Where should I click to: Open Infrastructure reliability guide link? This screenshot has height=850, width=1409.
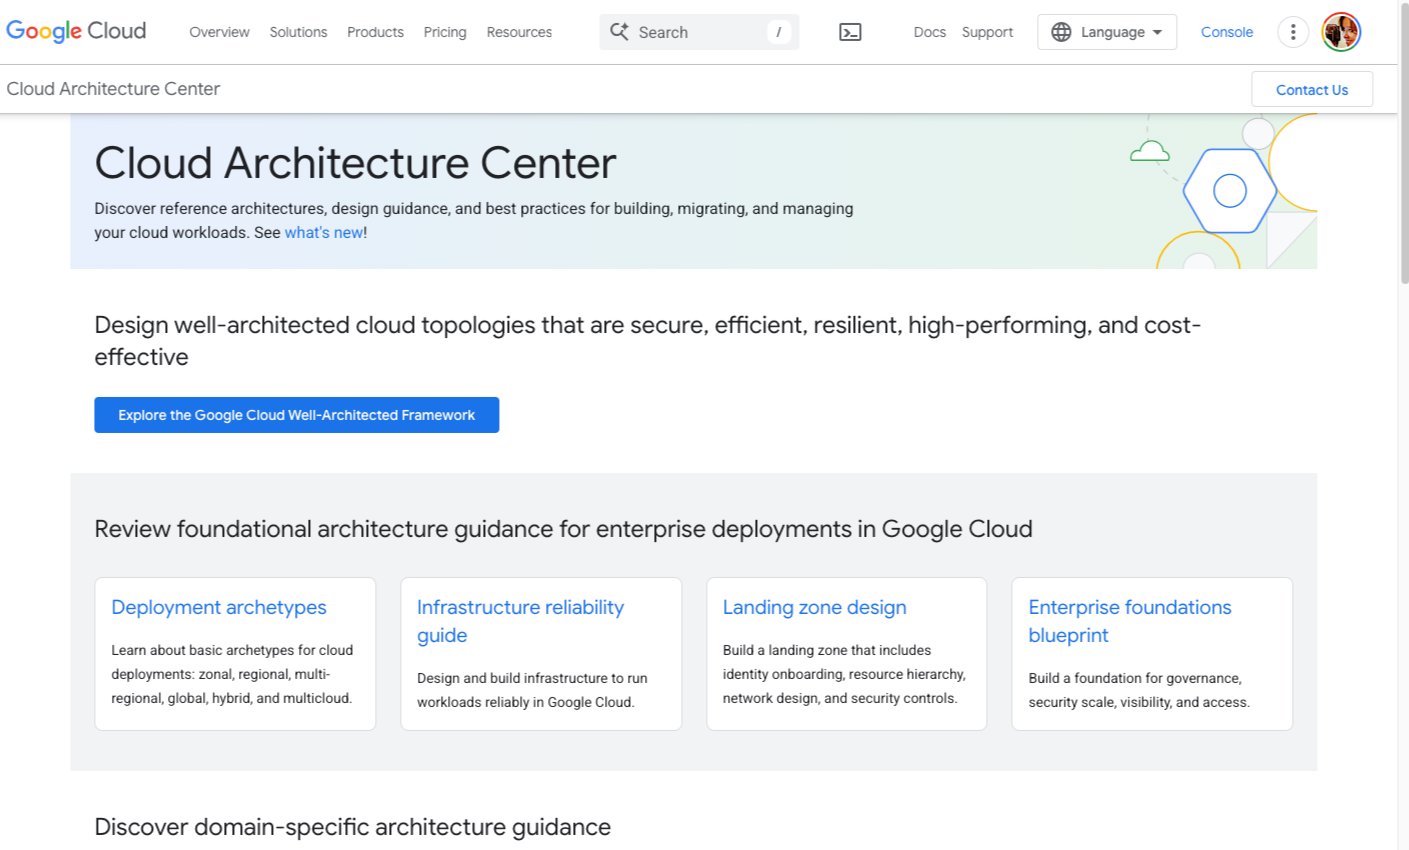pyautogui.click(x=520, y=621)
